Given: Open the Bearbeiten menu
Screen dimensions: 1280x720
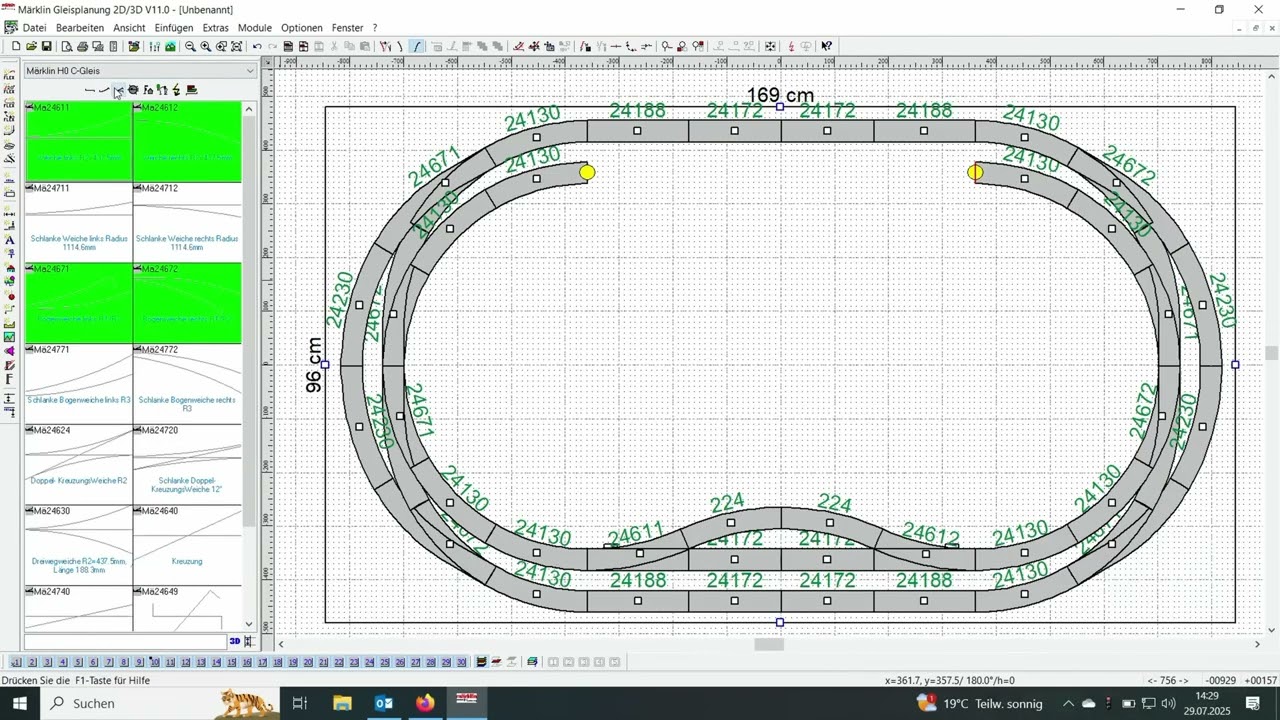Looking at the screenshot, I should (x=80, y=28).
